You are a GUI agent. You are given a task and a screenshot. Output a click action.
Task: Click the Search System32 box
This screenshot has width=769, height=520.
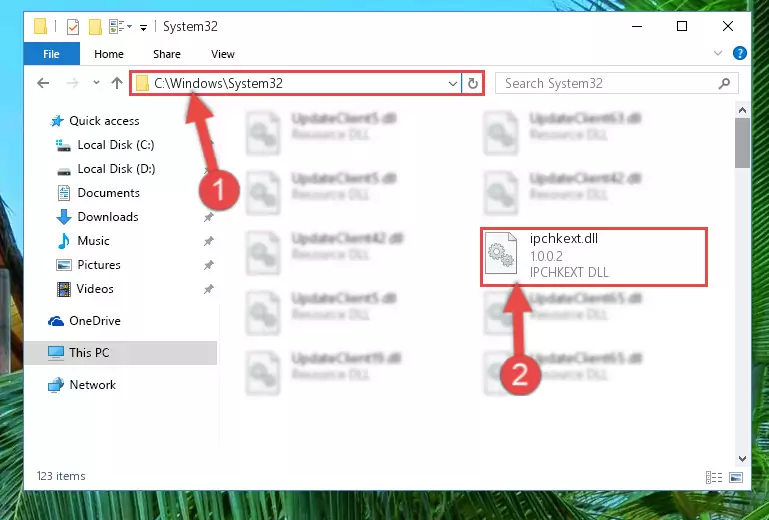click(616, 83)
